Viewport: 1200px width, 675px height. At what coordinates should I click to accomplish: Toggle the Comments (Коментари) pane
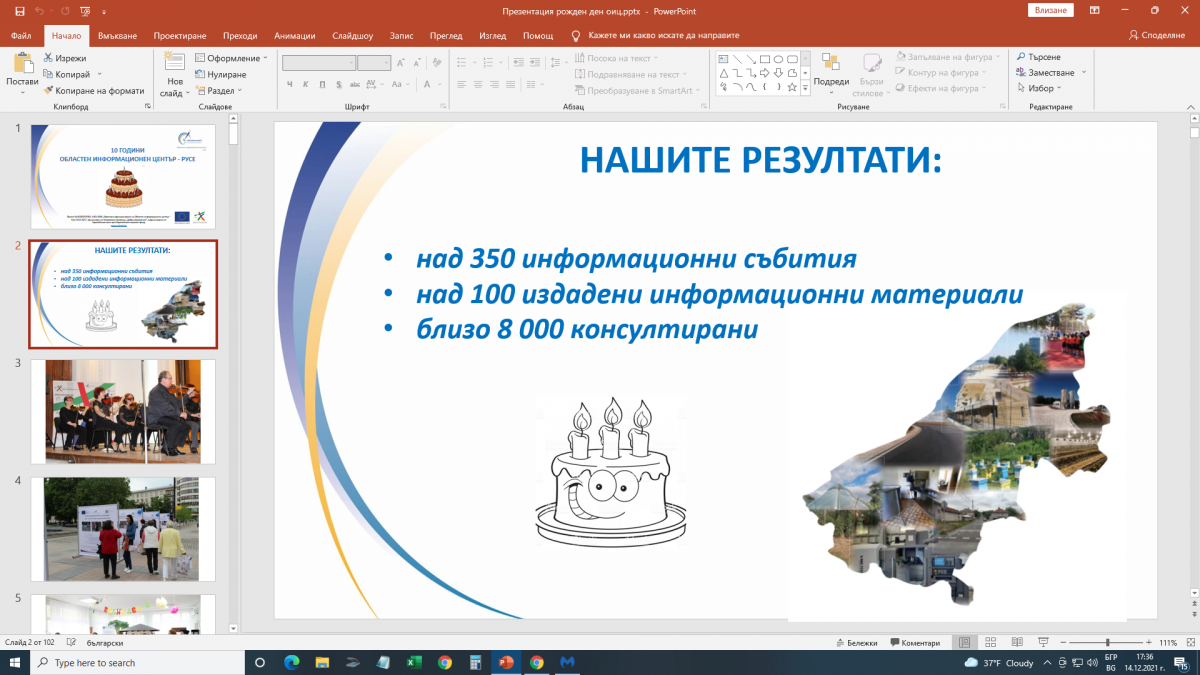coord(914,643)
